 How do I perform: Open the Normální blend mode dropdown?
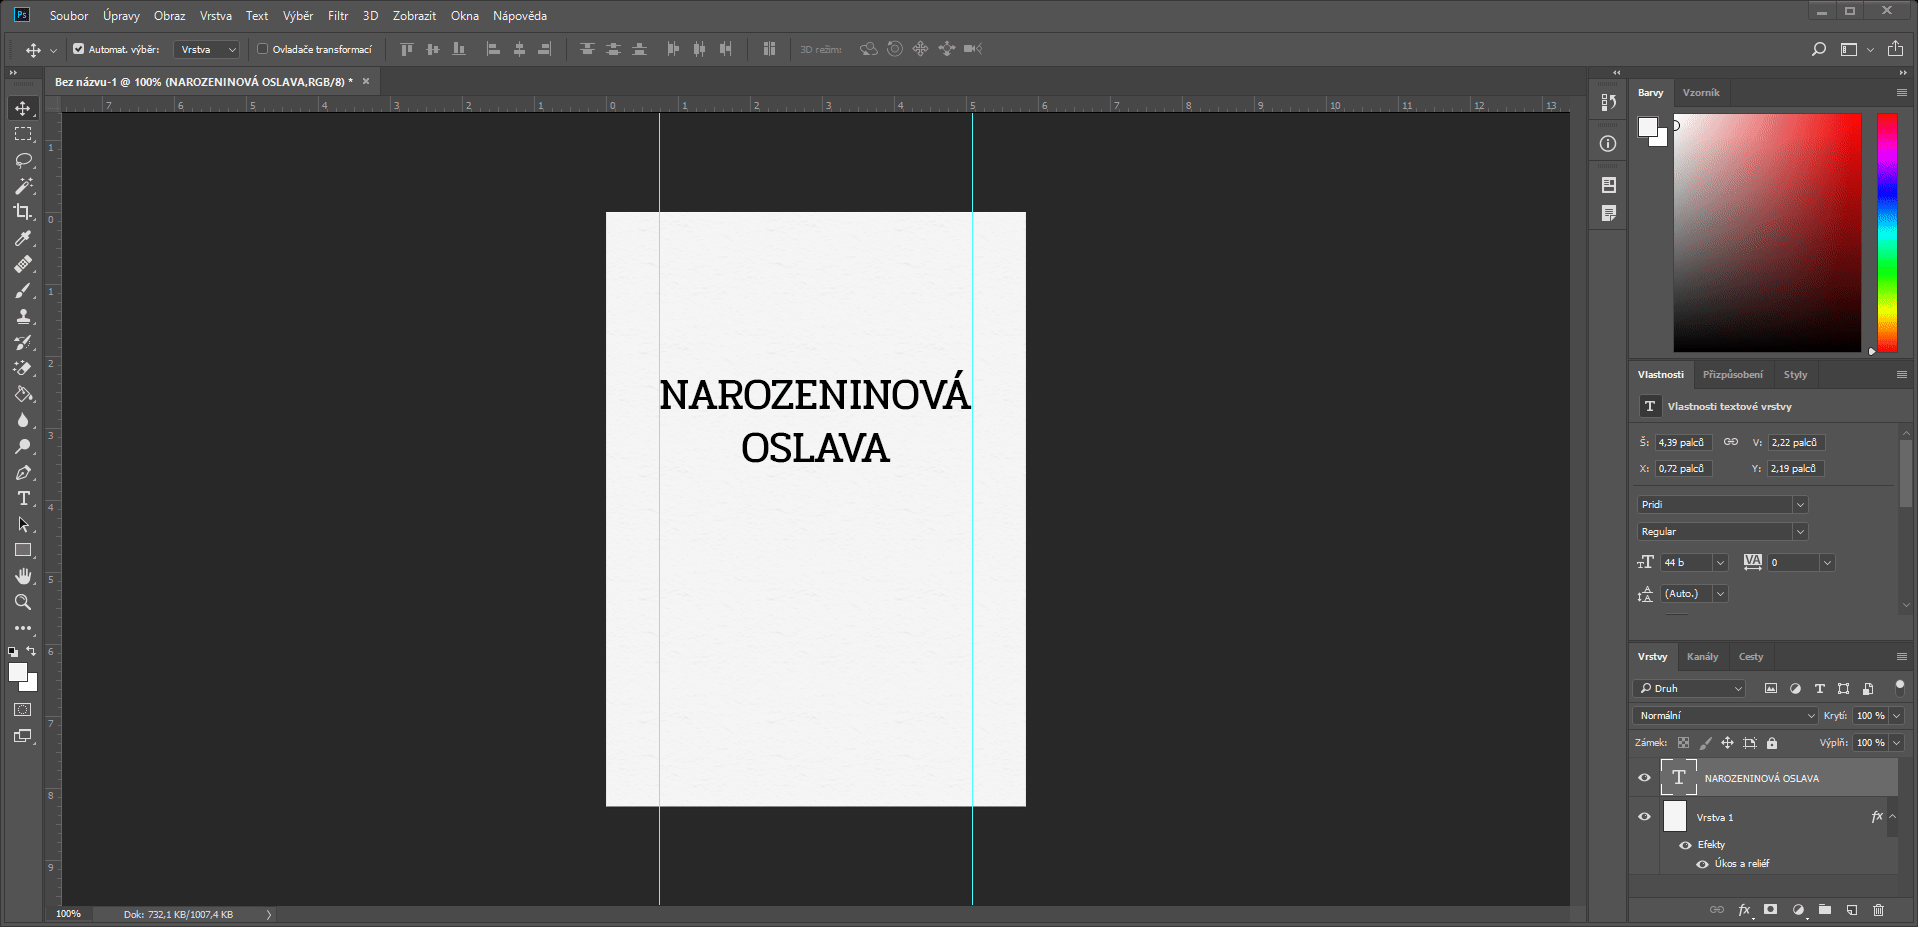tap(1725, 716)
